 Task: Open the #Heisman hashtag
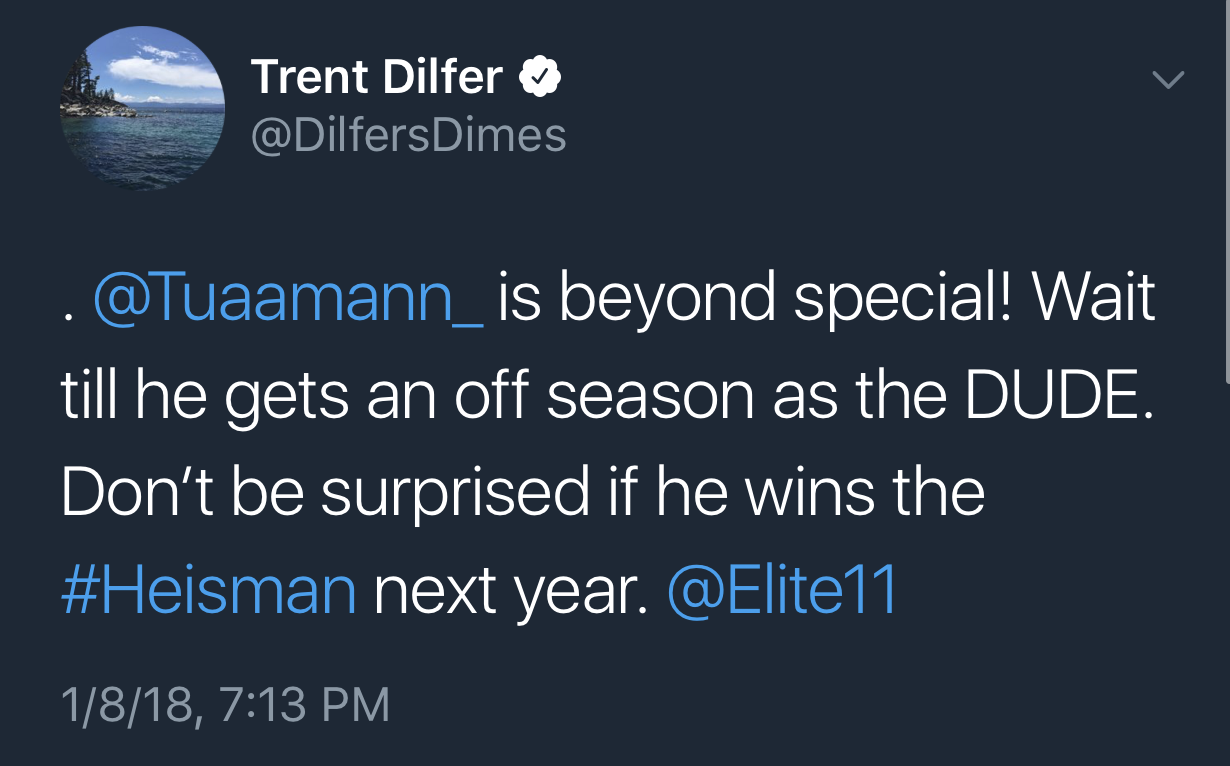(x=209, y=590)
